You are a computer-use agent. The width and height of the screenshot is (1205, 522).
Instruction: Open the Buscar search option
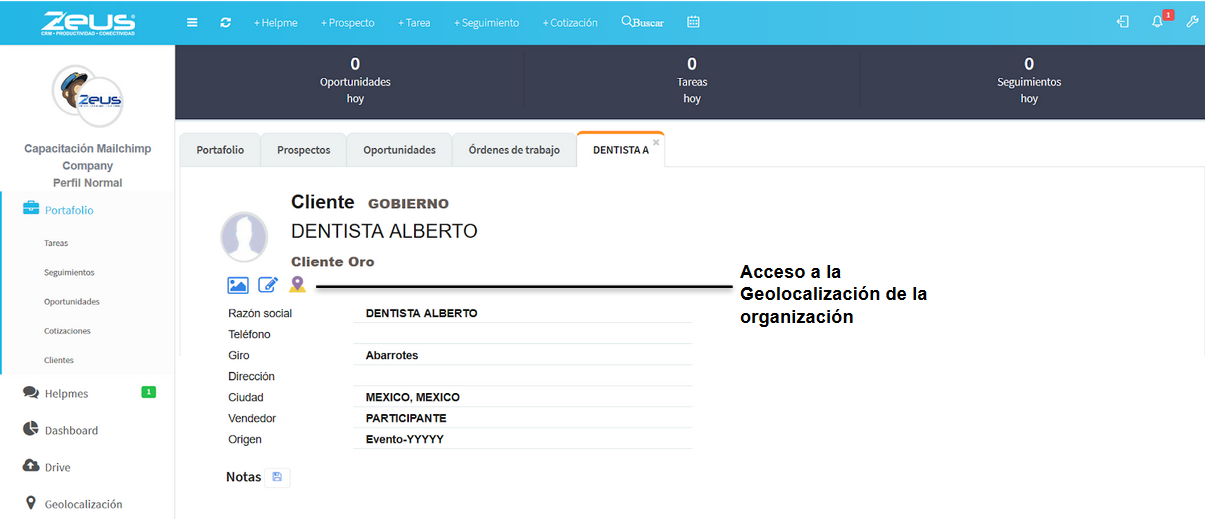pyautogui.click(x=642, y=22)
